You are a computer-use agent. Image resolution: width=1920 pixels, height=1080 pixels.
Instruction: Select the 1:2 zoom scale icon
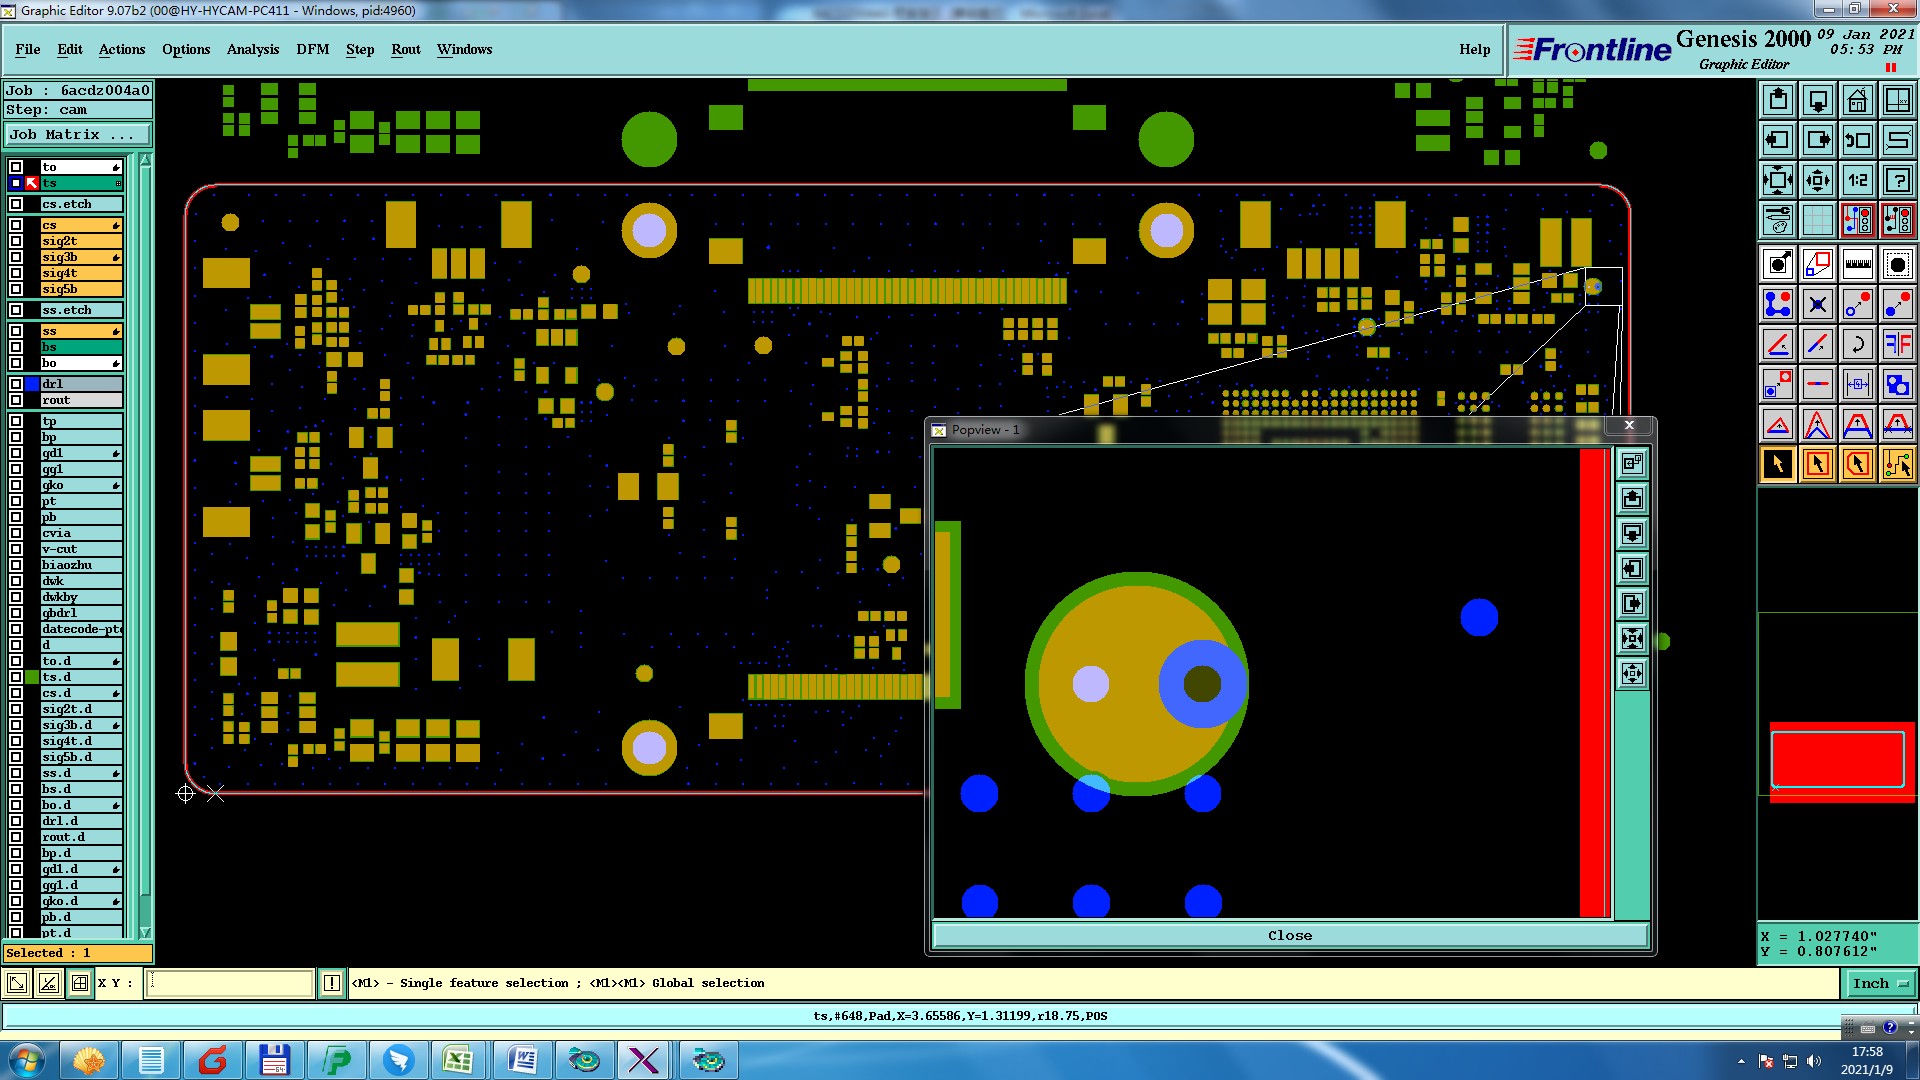1857,180
